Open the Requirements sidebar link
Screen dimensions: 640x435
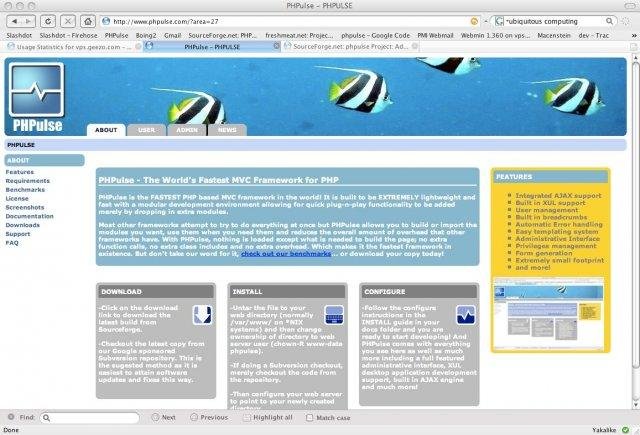[x=27, y=181]
